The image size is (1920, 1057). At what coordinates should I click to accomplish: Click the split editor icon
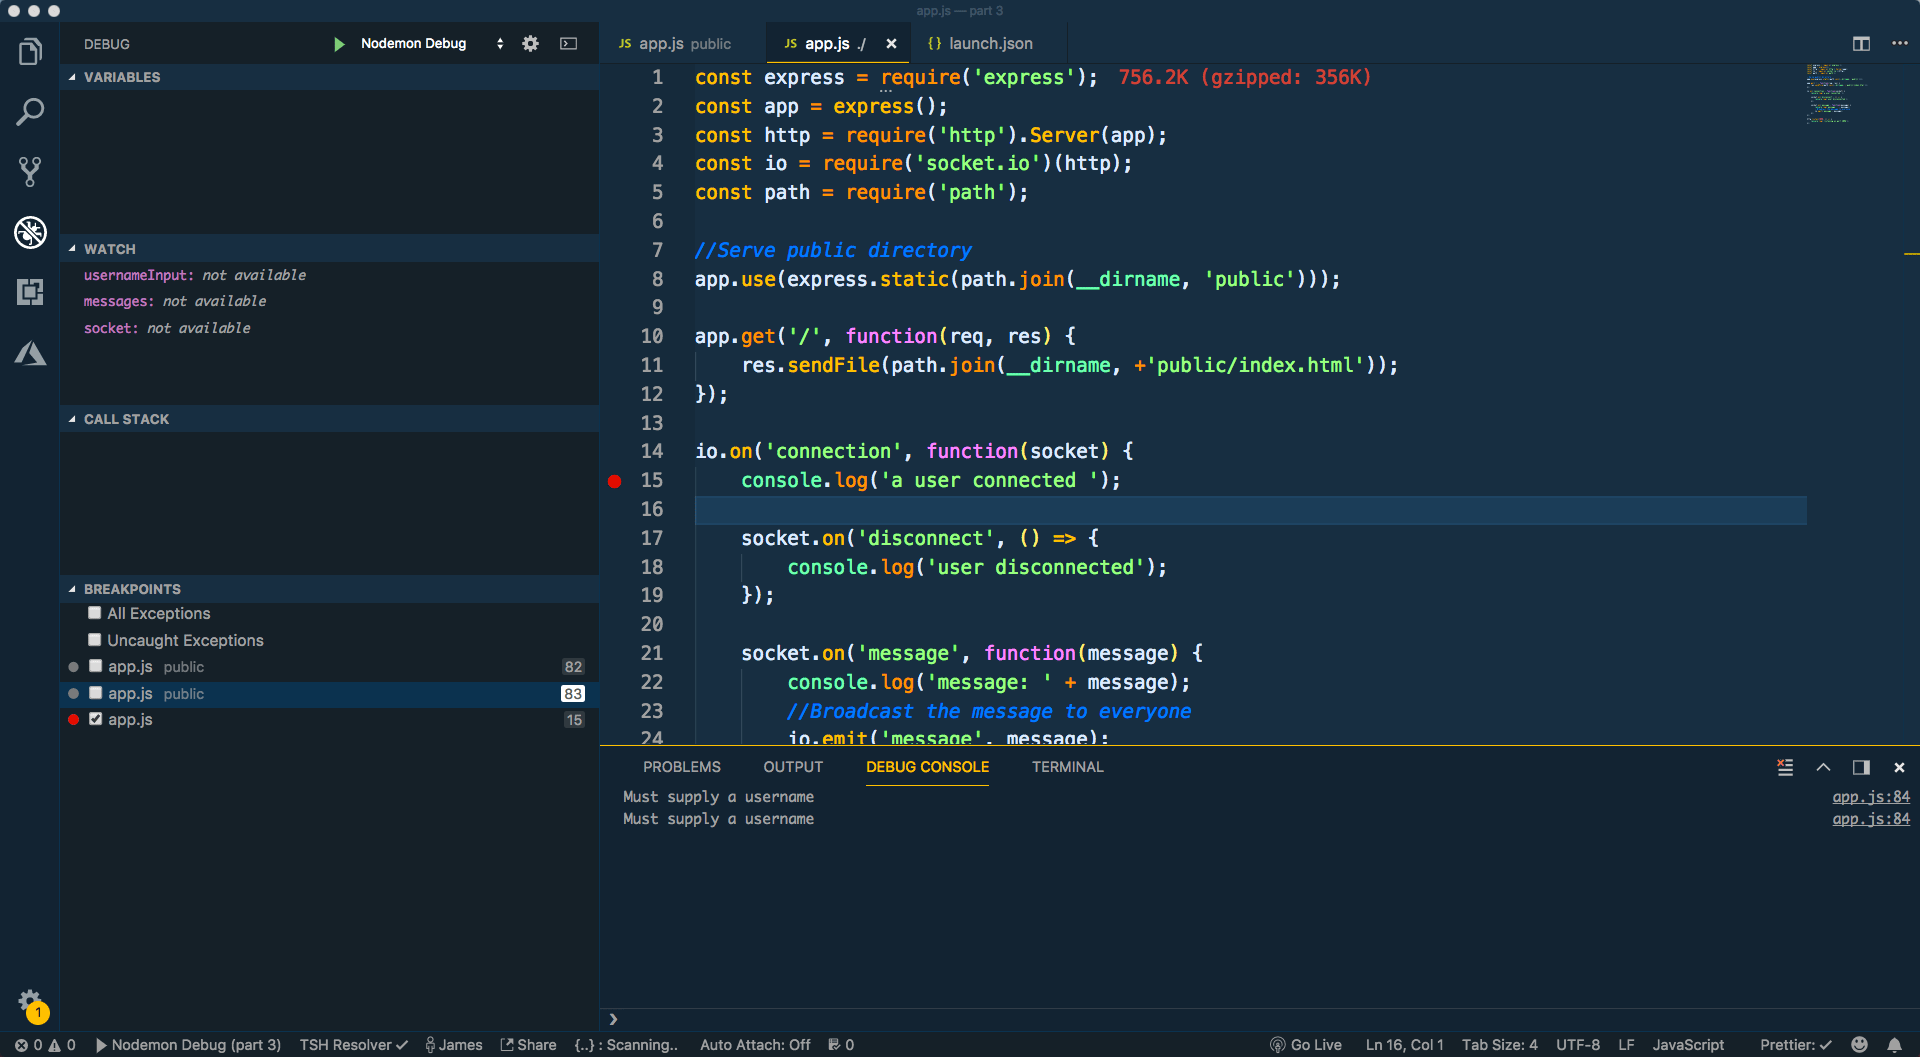1861,44
